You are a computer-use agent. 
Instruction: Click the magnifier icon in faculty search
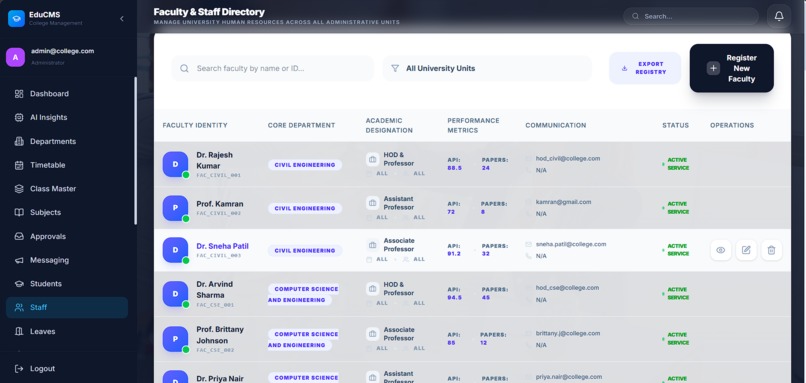tap(184, 68)
